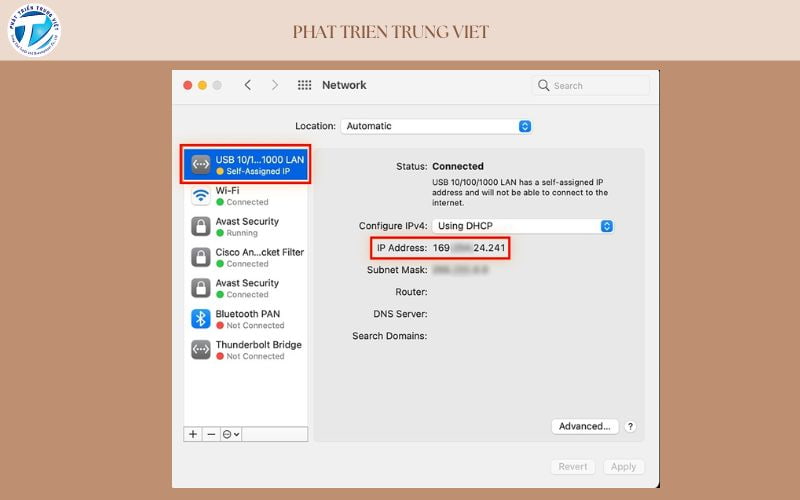This screenshot has width=800, height=500.
Task: Select USB 10/100/1000 LAN service
Action: (x=246, y=164)
